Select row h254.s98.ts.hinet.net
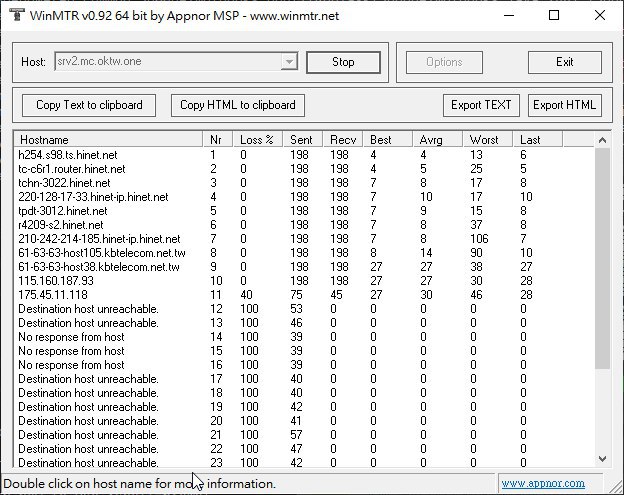624x495 pixels. 304,155
